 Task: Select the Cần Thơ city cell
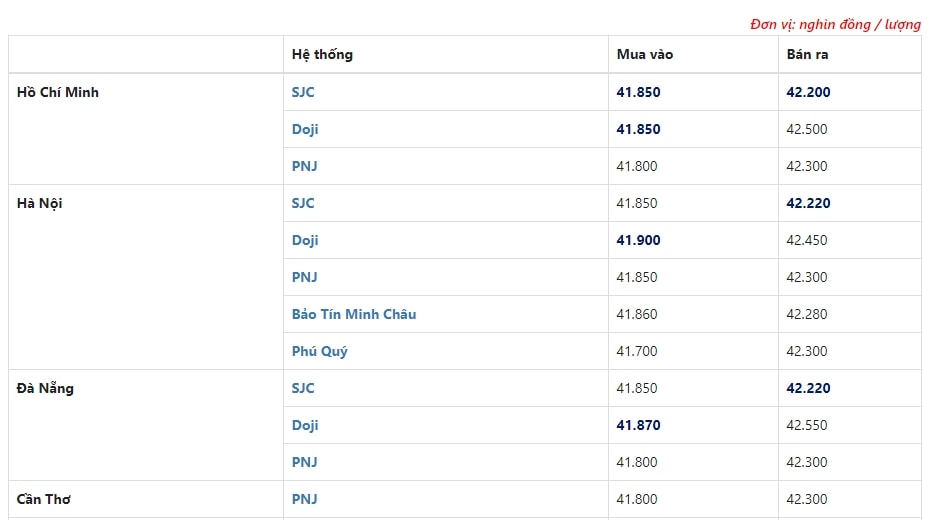tap(146, 500)
